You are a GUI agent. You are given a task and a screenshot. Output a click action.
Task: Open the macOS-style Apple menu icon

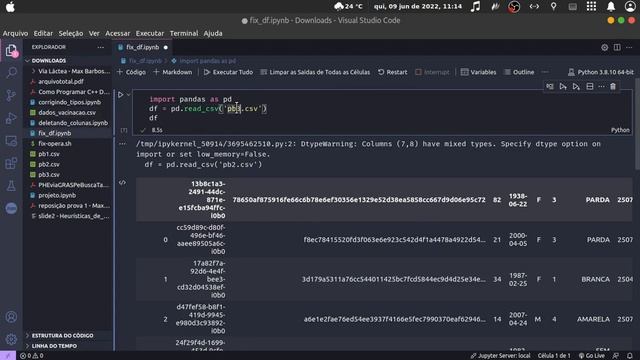(x=10, y=7)
